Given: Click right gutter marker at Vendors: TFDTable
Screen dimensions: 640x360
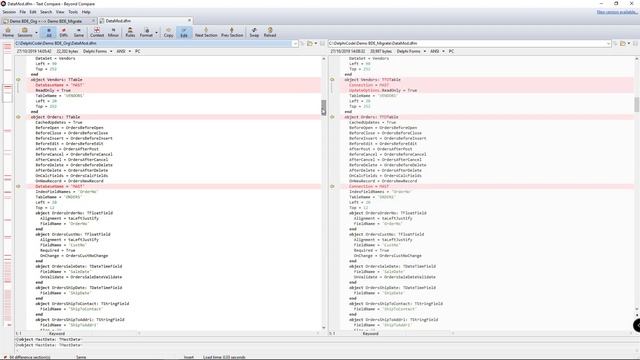Looking at the screenshot, I should click(x=332, y=80).
